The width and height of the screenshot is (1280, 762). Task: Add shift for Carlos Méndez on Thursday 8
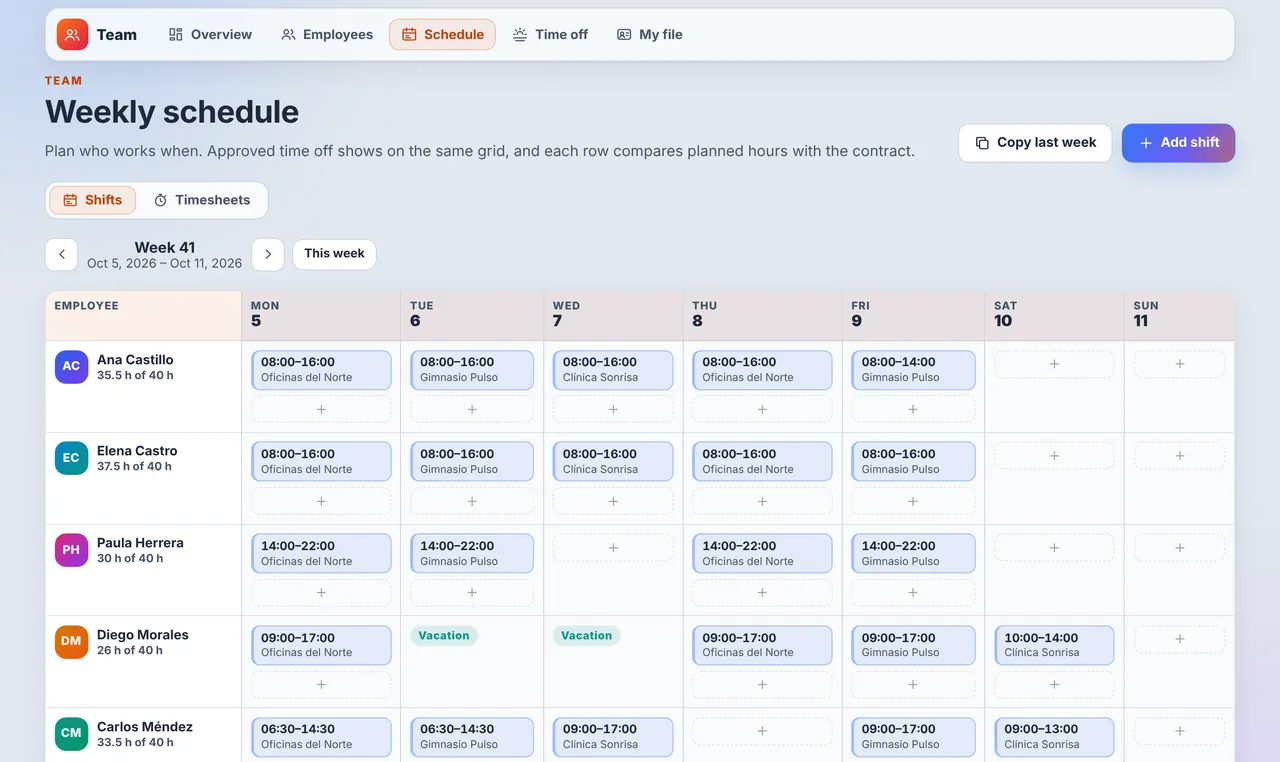coord(762,731)
